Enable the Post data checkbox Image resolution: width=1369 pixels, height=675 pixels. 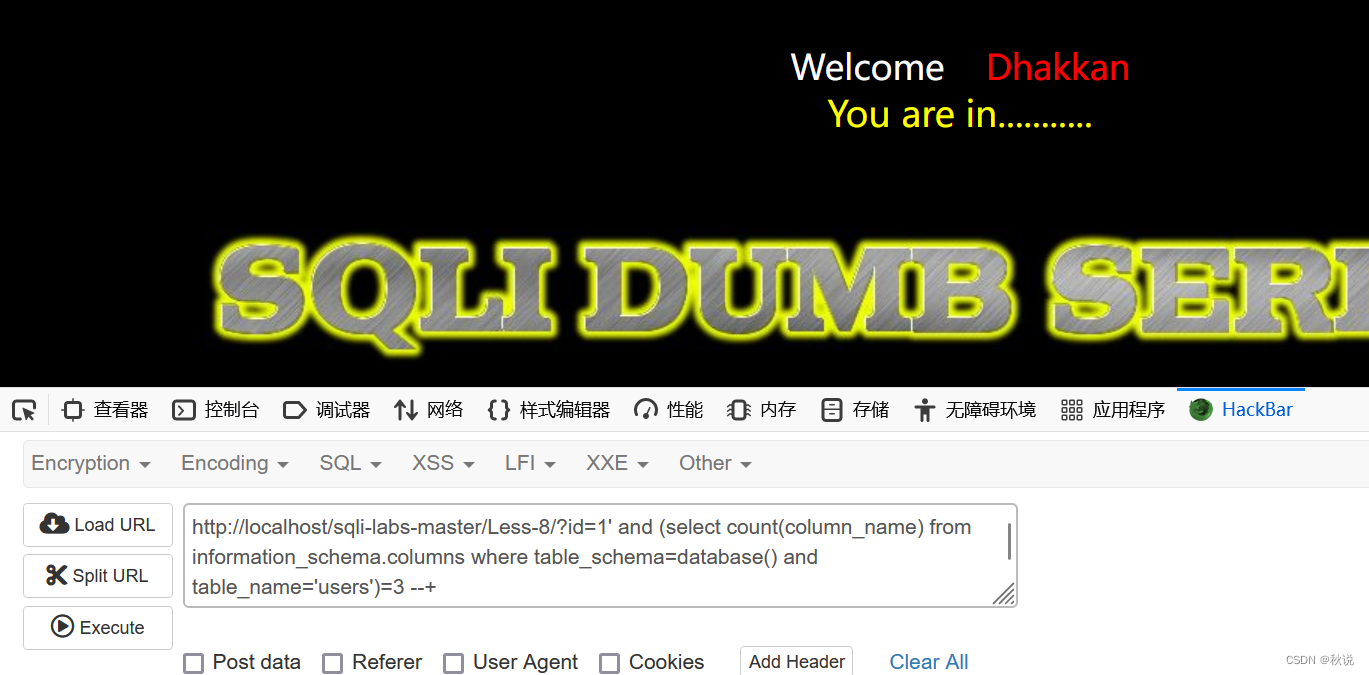tap(194, 663)
